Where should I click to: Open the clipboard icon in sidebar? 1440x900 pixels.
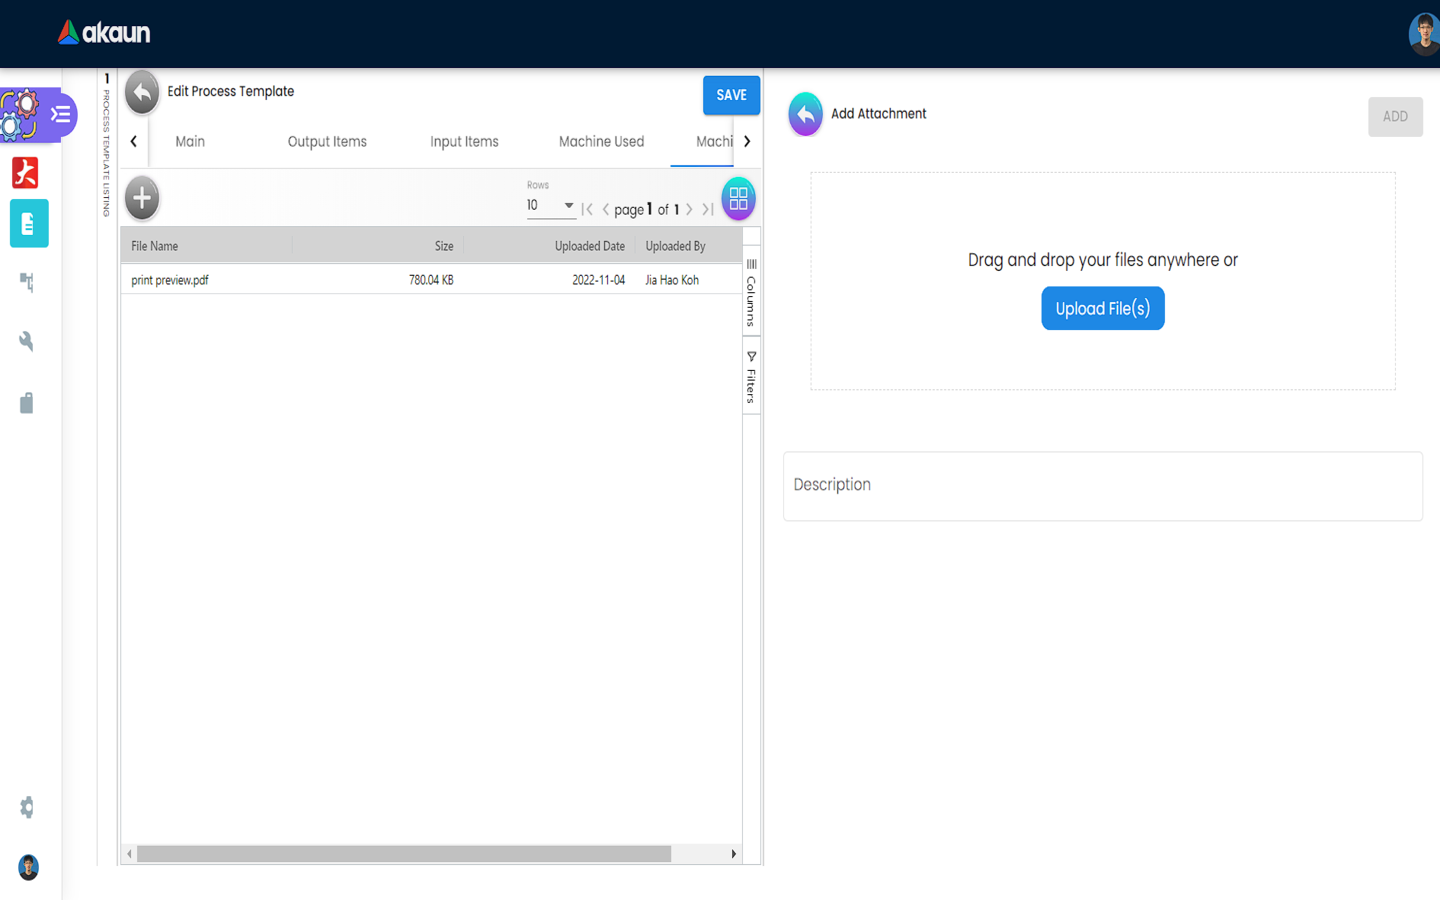coord(27,403)
